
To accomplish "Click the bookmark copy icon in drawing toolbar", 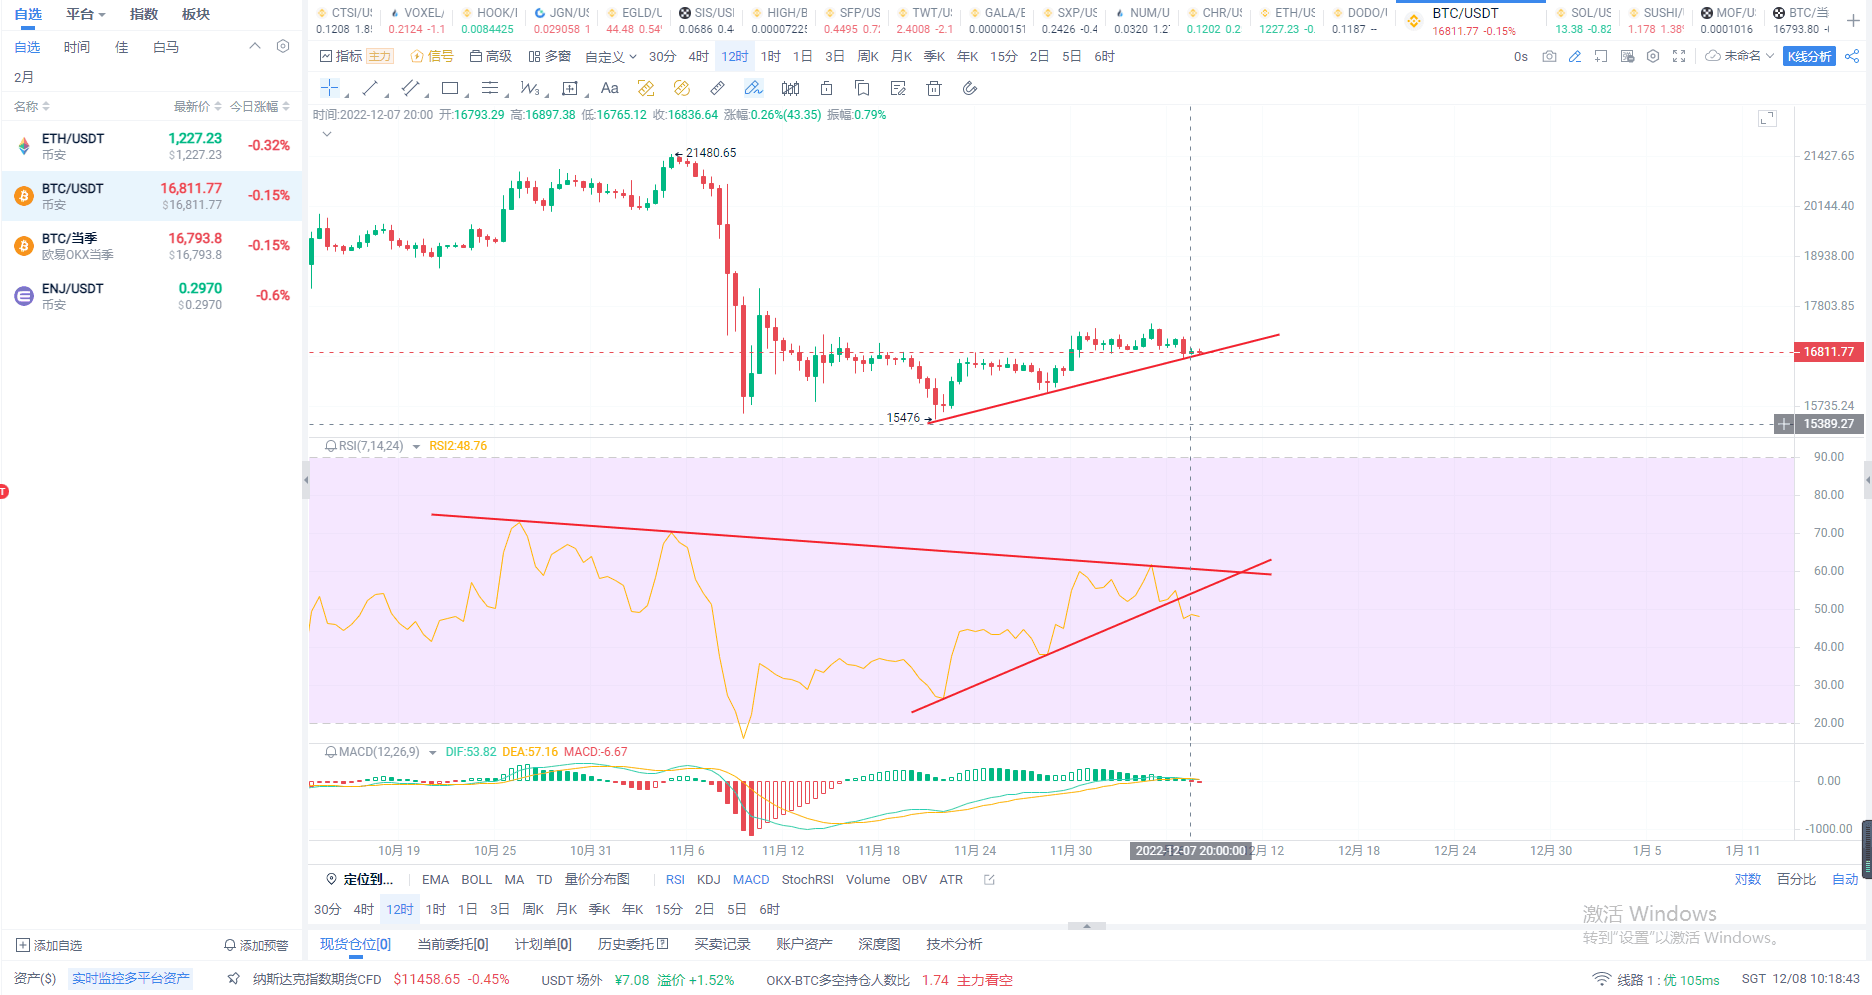I will [x=862, y=88].
